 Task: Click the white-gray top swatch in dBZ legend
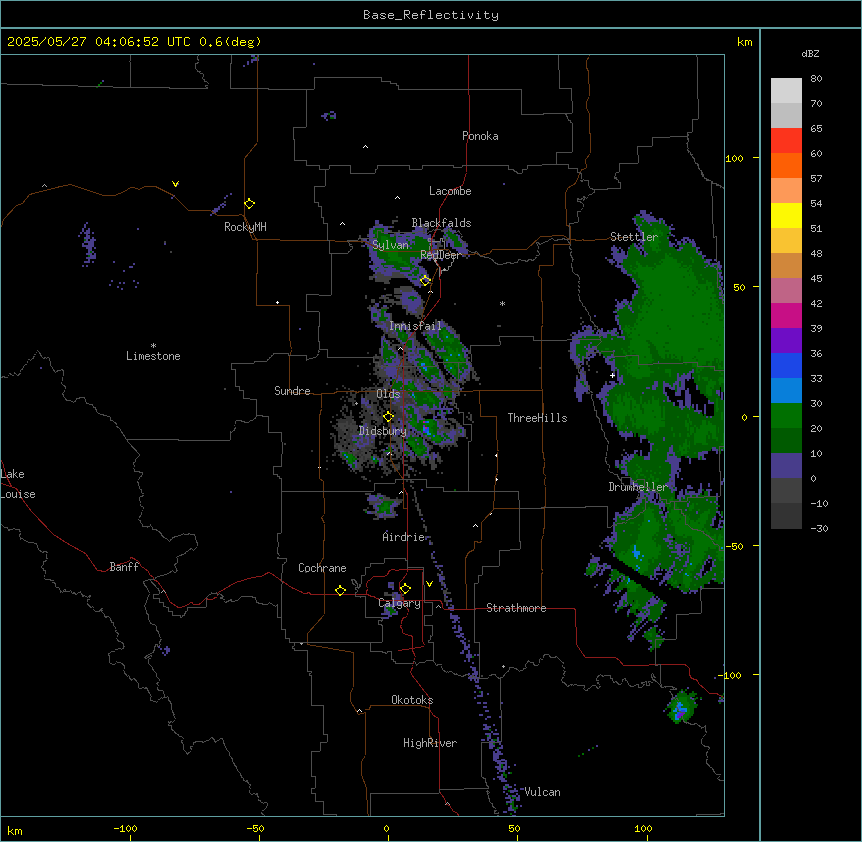click(x=786, y=91)
